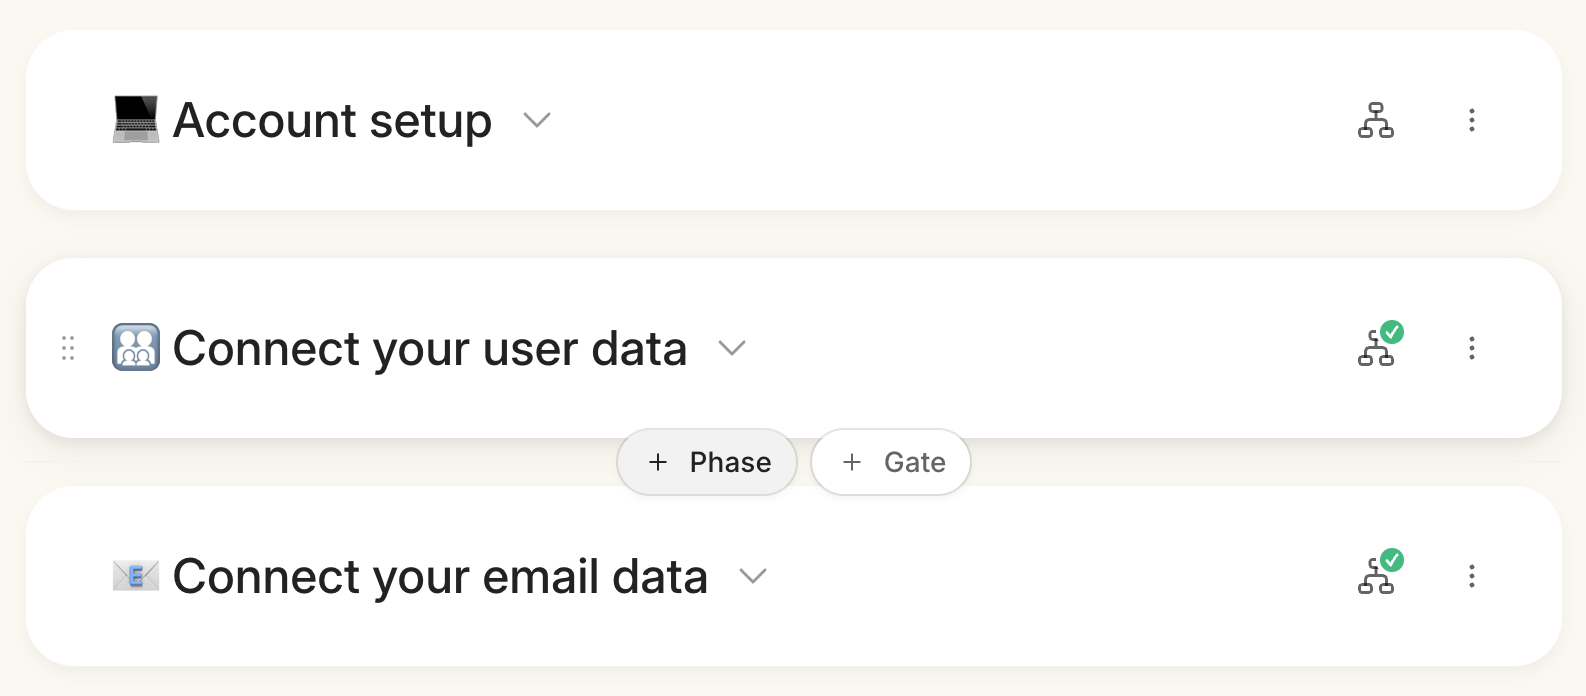Viewport: 1586px width, 696px height.
Task: Click the people emoji next to Connect your user data
Action: coord(135,348)
